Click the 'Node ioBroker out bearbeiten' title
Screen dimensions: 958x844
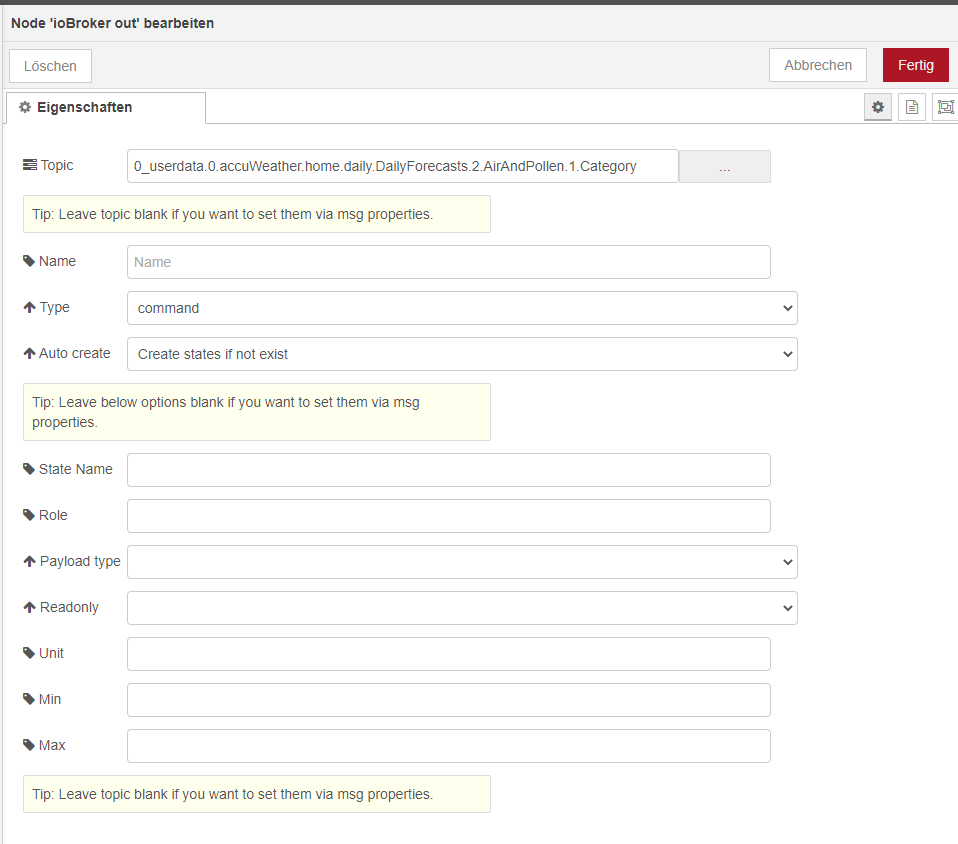pyautogui.click(x=112, y=23)
